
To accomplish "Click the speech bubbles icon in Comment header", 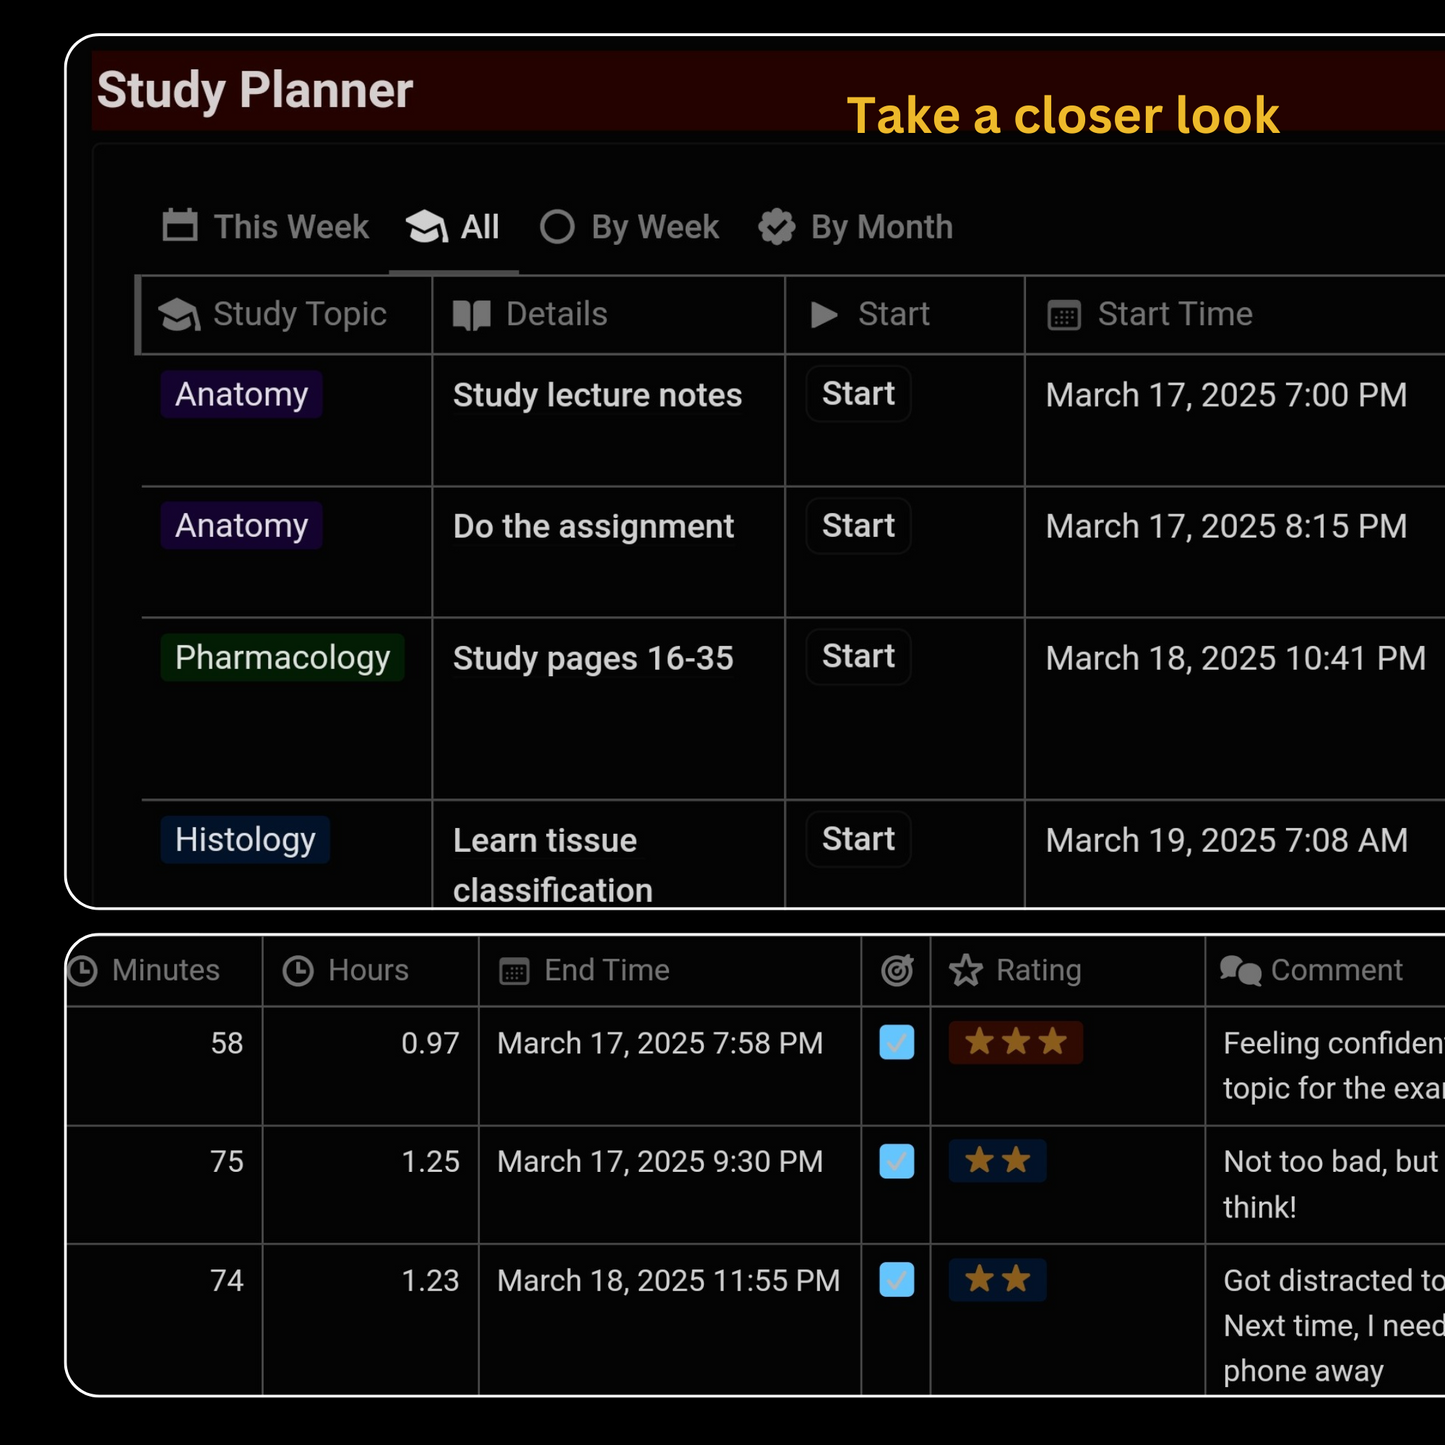I will pyautogui.click(x=1240, y=970).
